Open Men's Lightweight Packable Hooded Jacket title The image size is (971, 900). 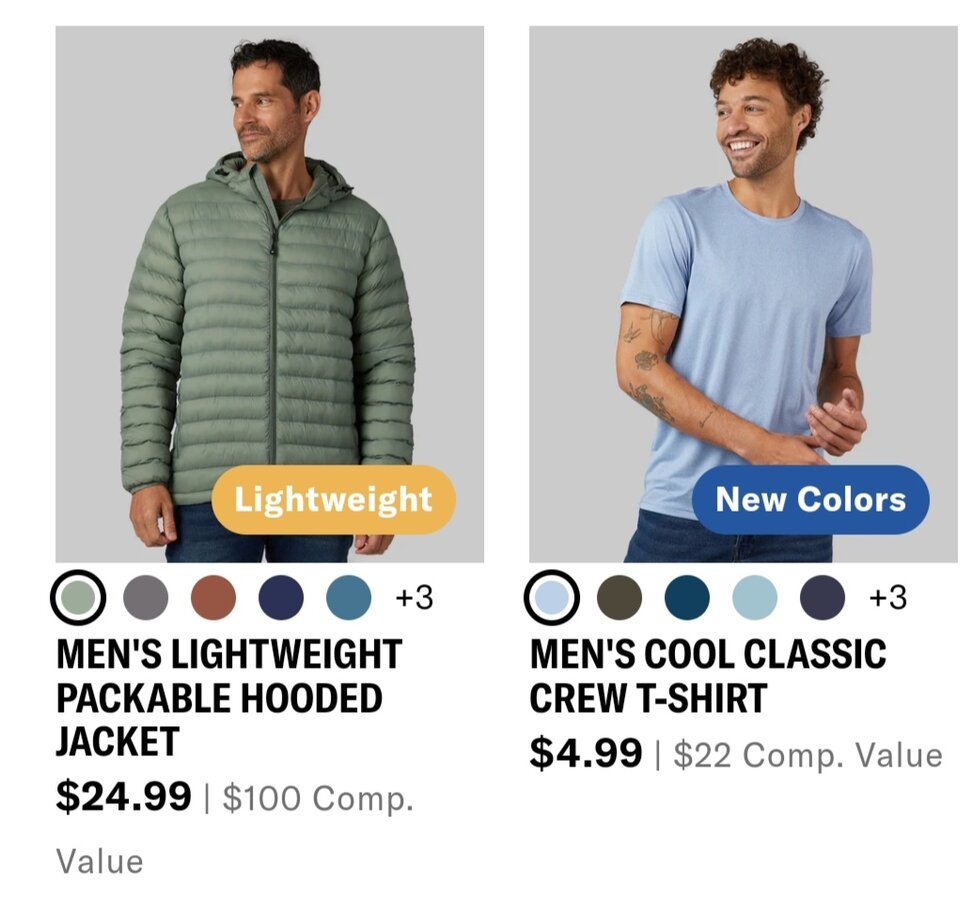229,697
